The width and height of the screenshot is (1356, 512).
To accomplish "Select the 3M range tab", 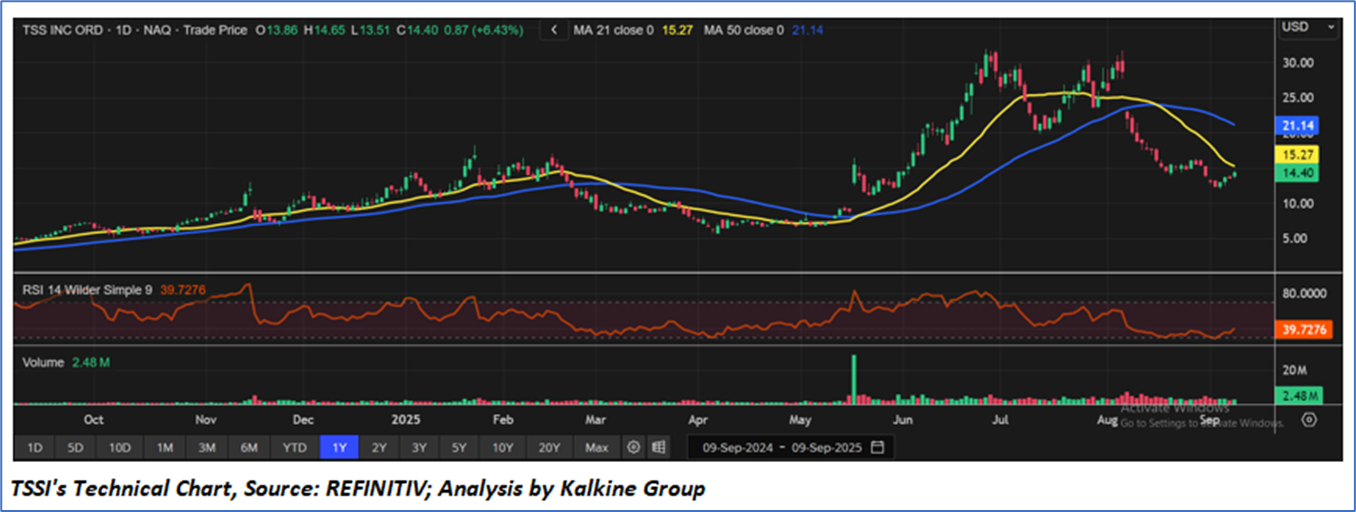I will coord(207,447).
